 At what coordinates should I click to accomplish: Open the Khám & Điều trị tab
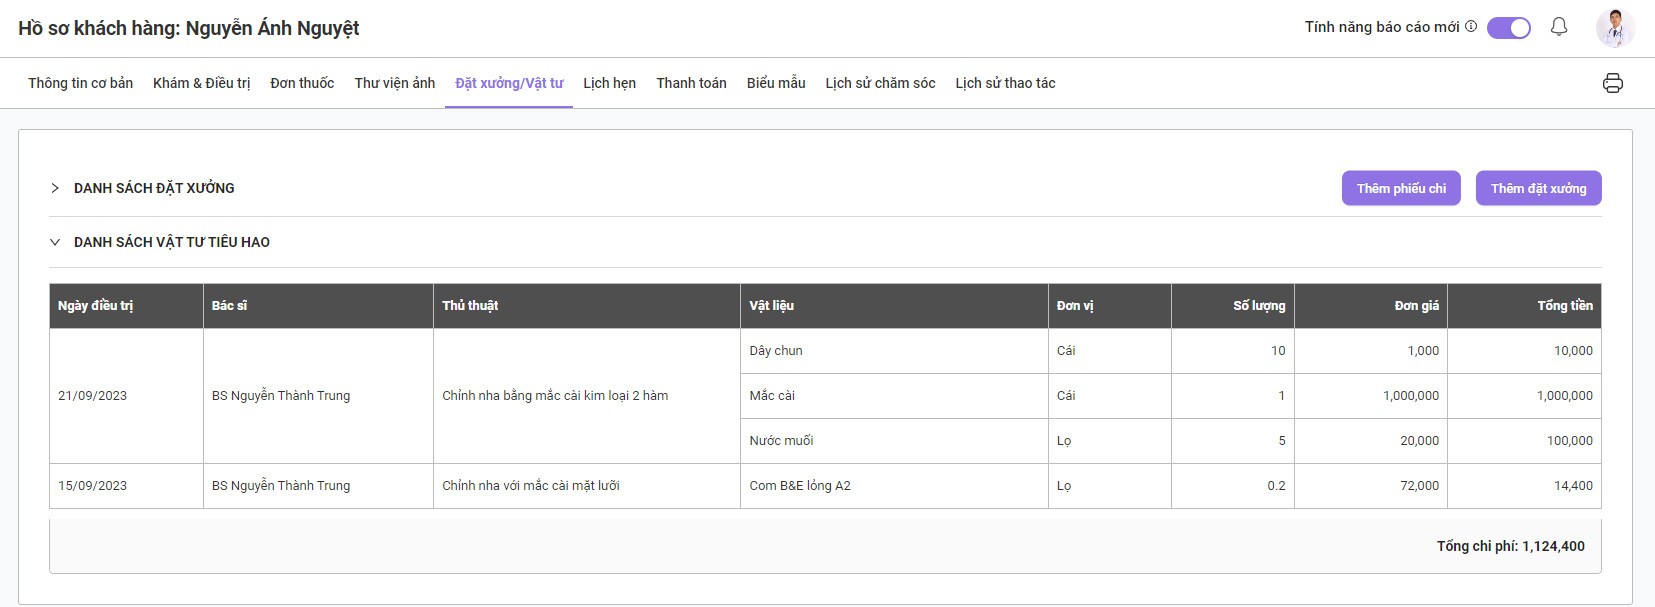point(201,83)
